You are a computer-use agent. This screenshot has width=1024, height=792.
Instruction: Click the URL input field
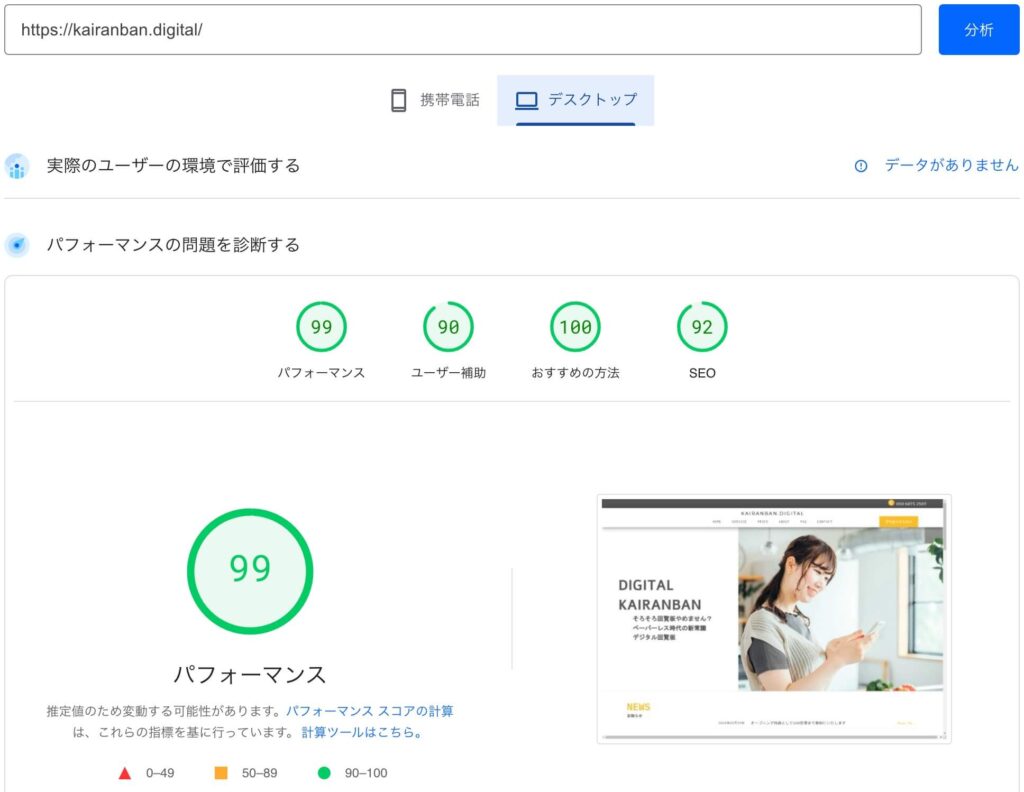[x=462, y=30]
